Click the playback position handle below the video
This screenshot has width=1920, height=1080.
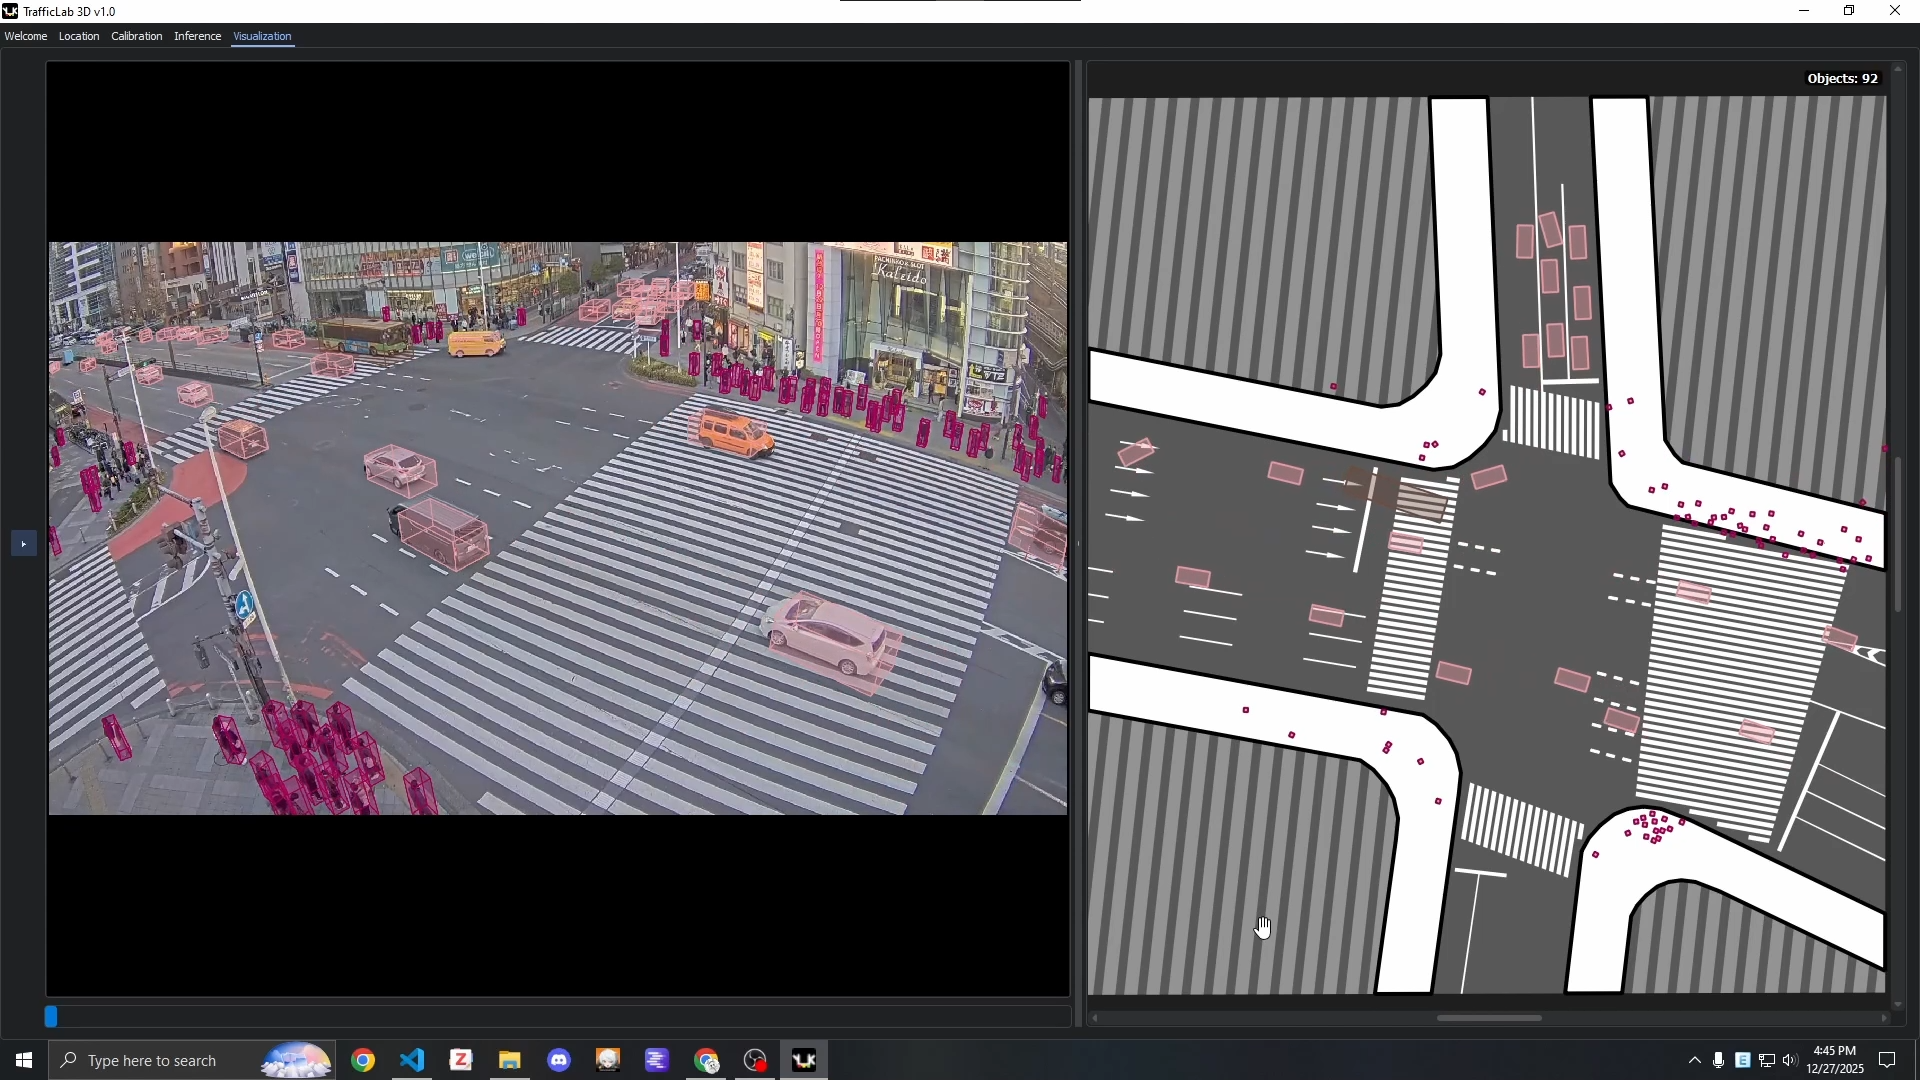click(x=52, y=1016)
